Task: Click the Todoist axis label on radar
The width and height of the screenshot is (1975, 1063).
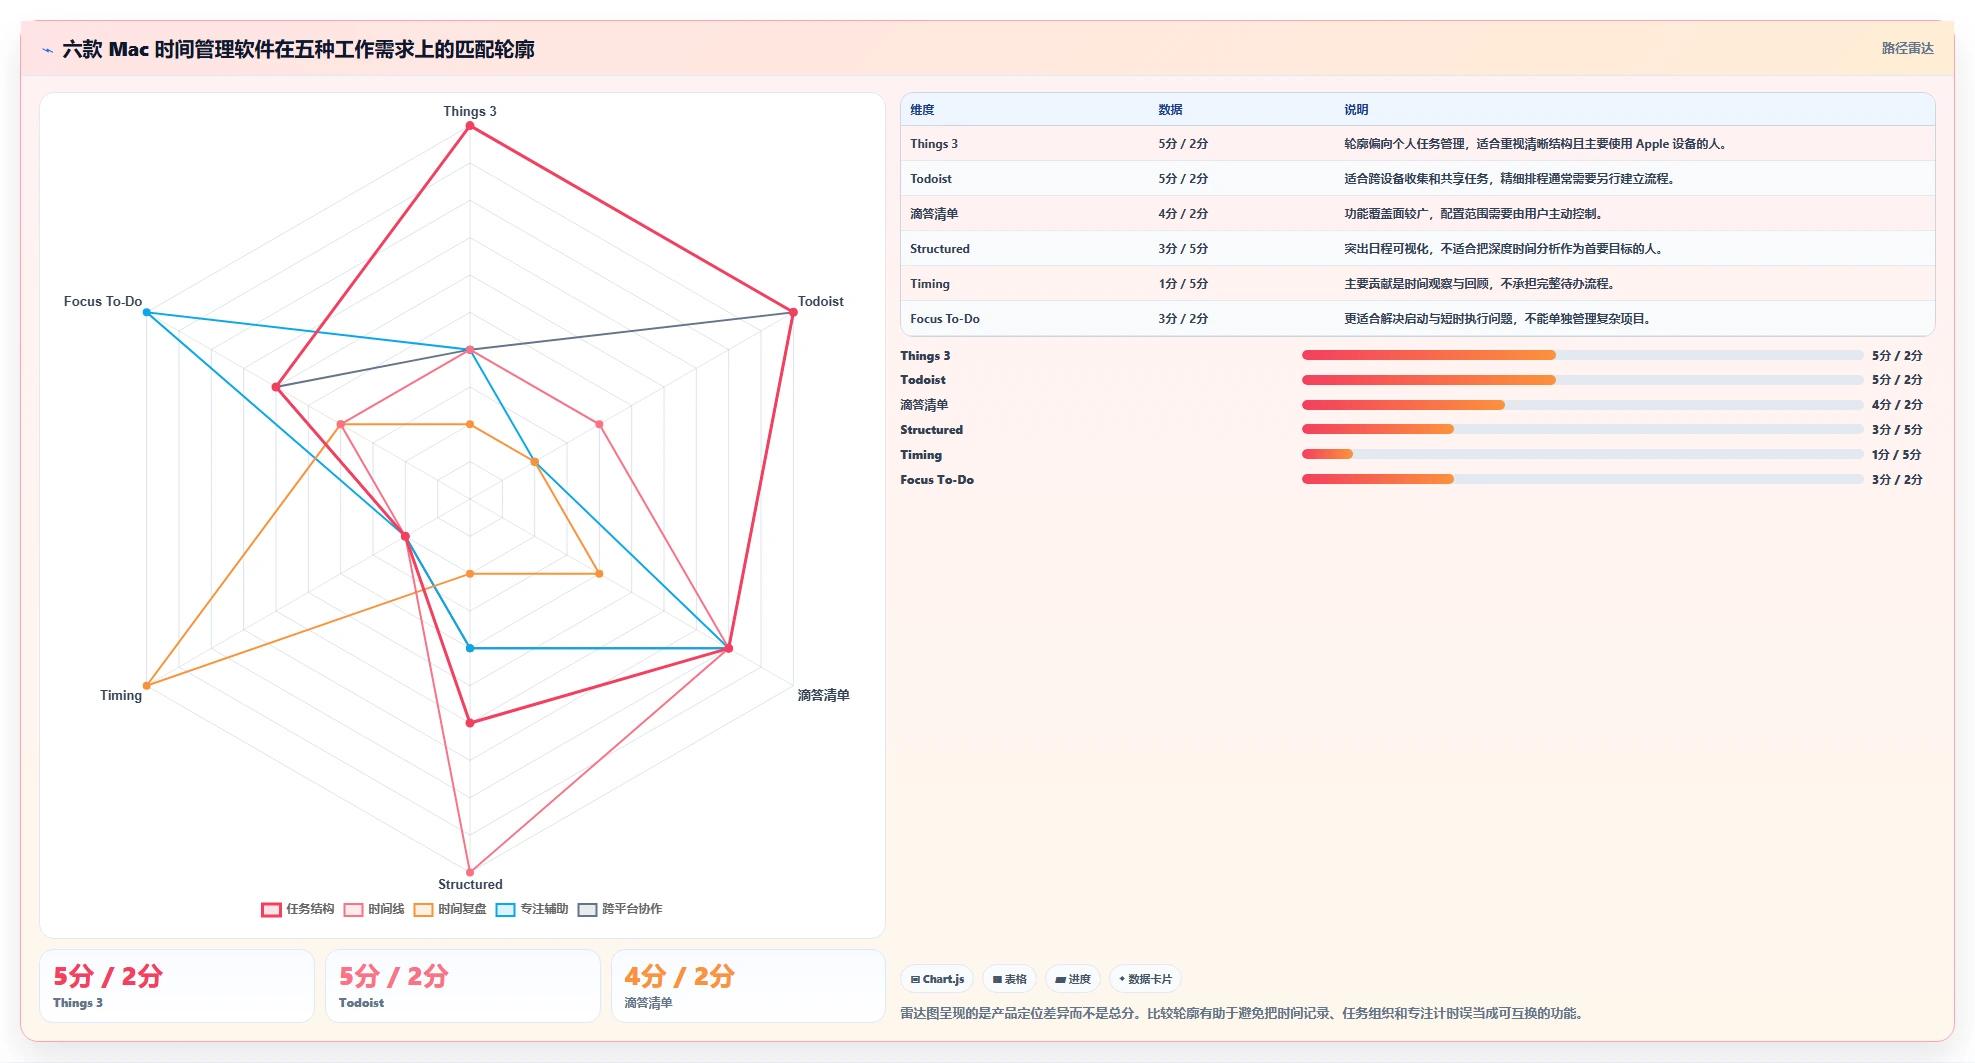Action: click(x=821, y=301)
